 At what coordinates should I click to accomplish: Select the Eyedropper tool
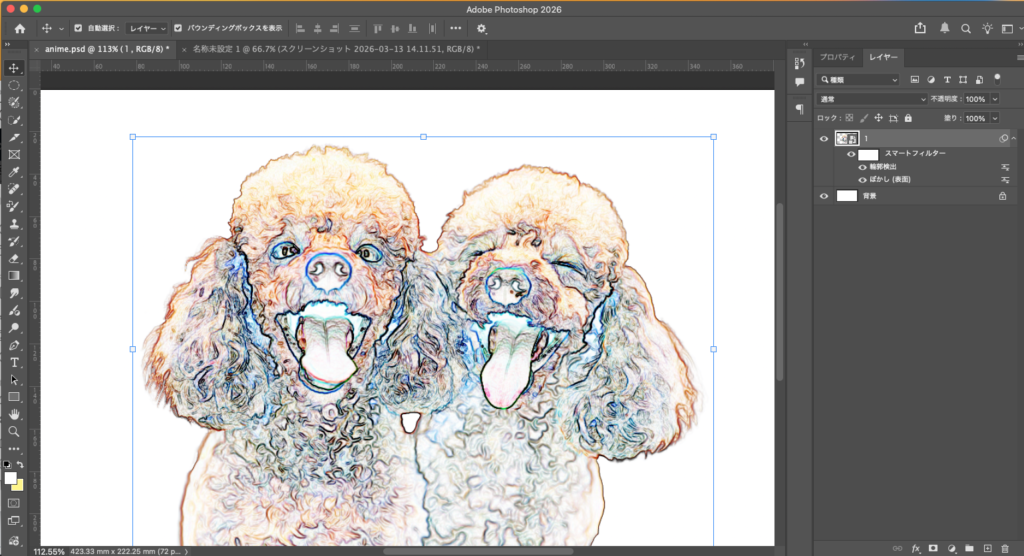[x=14, y=171]
